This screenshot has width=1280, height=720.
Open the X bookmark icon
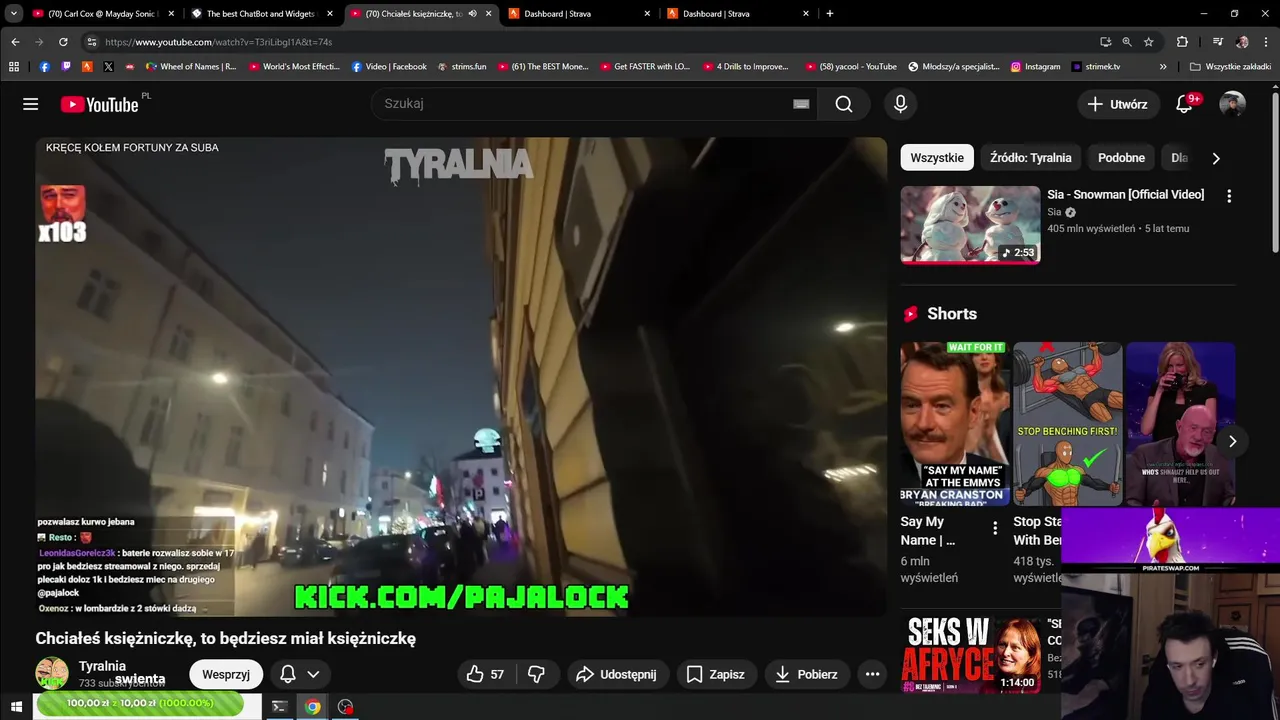pos(108,67)
